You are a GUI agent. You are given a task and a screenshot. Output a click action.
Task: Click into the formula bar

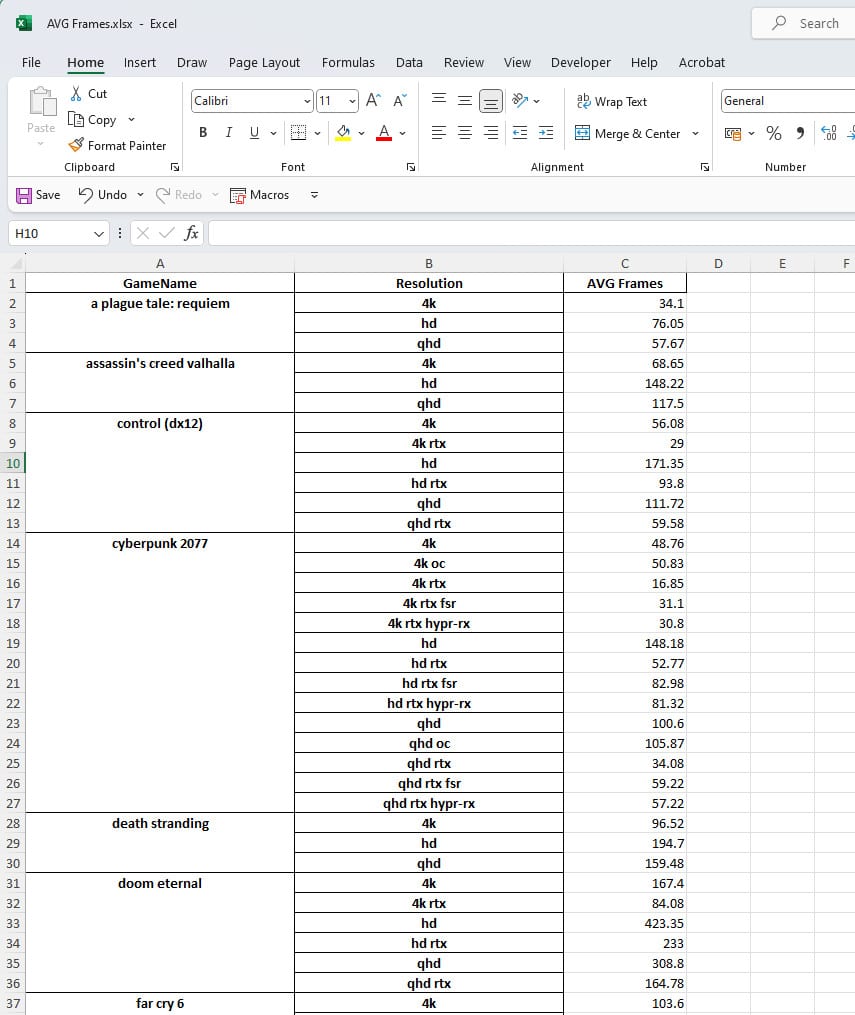[532, 233]
